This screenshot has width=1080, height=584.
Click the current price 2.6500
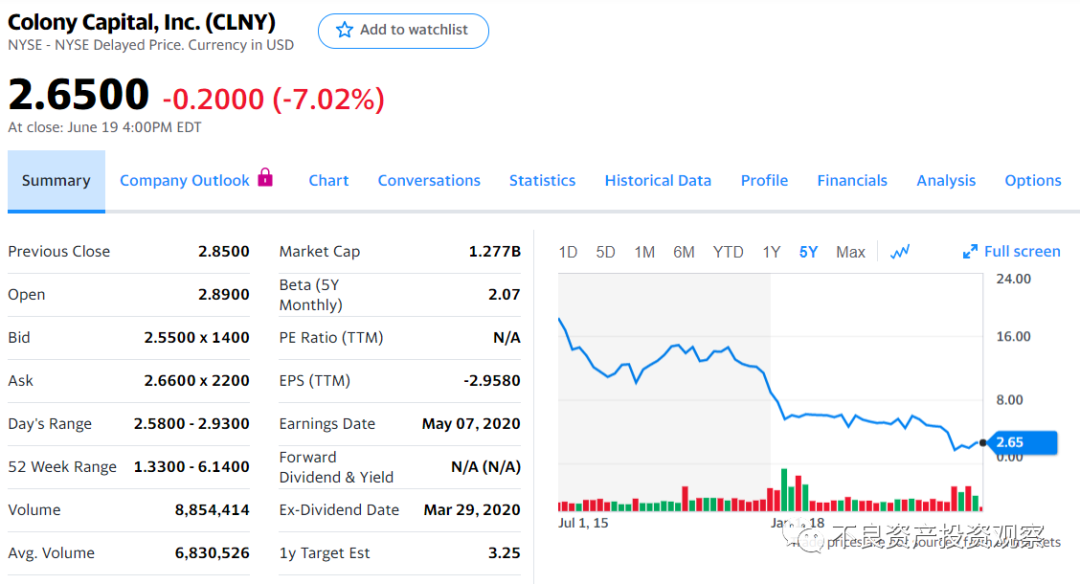click(79, 94)
